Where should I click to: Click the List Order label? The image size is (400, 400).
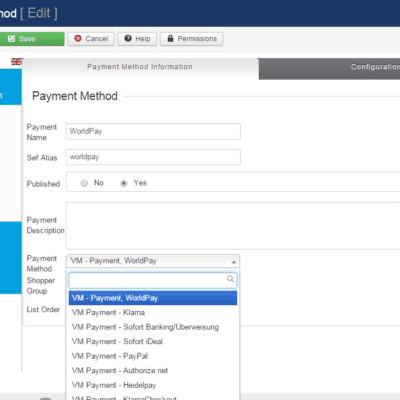coord(43,310)
